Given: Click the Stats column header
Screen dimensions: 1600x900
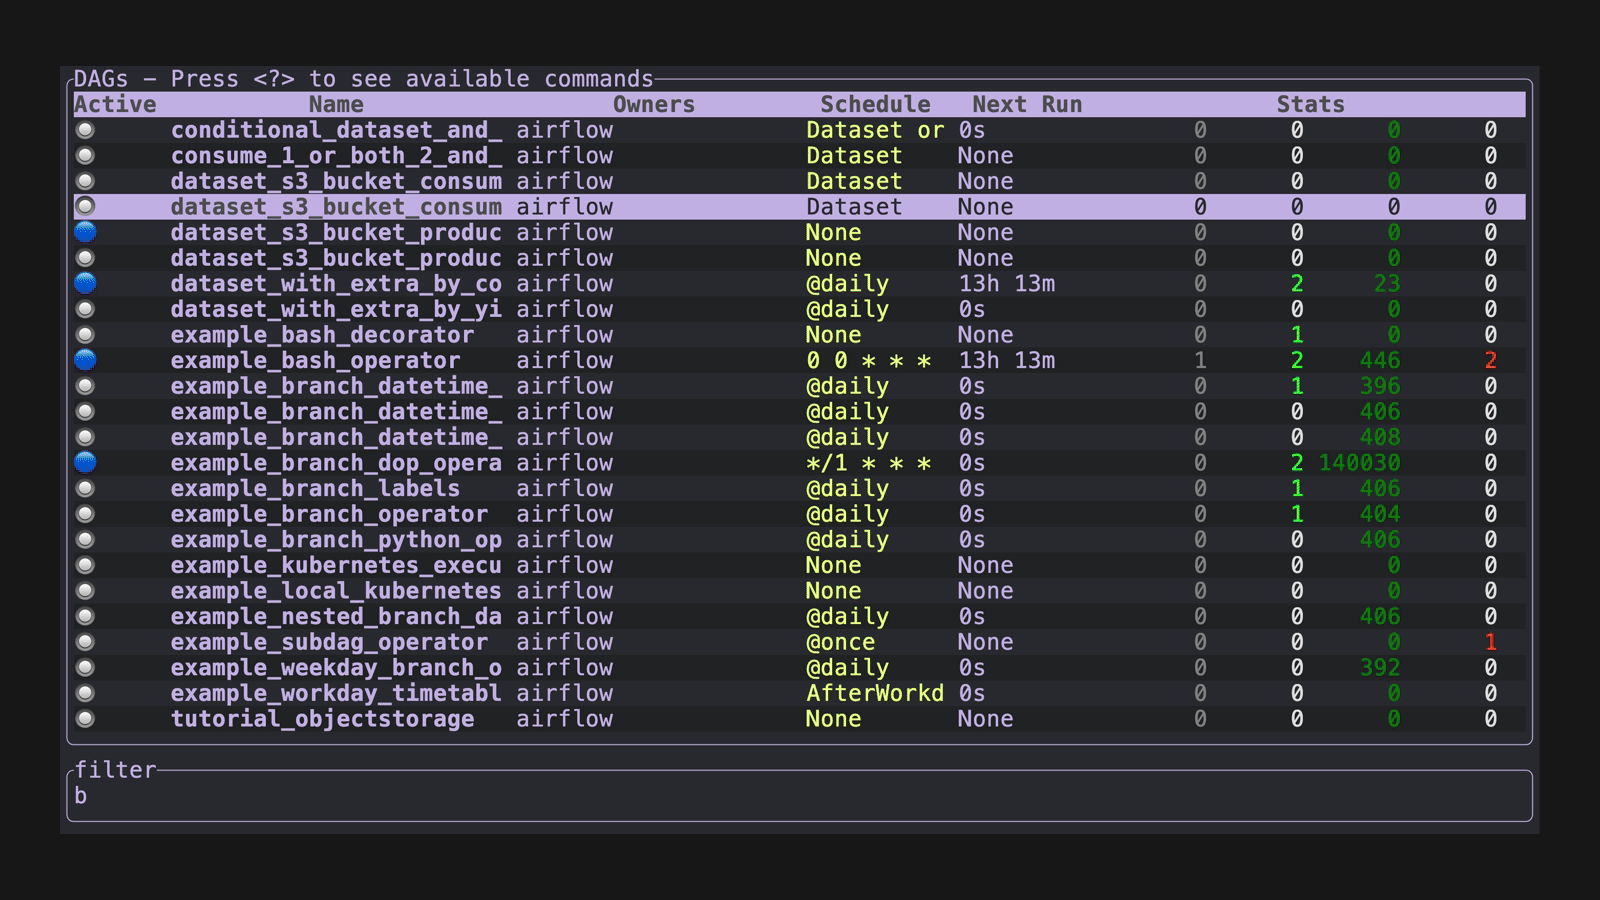Looking at the screenshot, I should click(x=1310, y=103).
